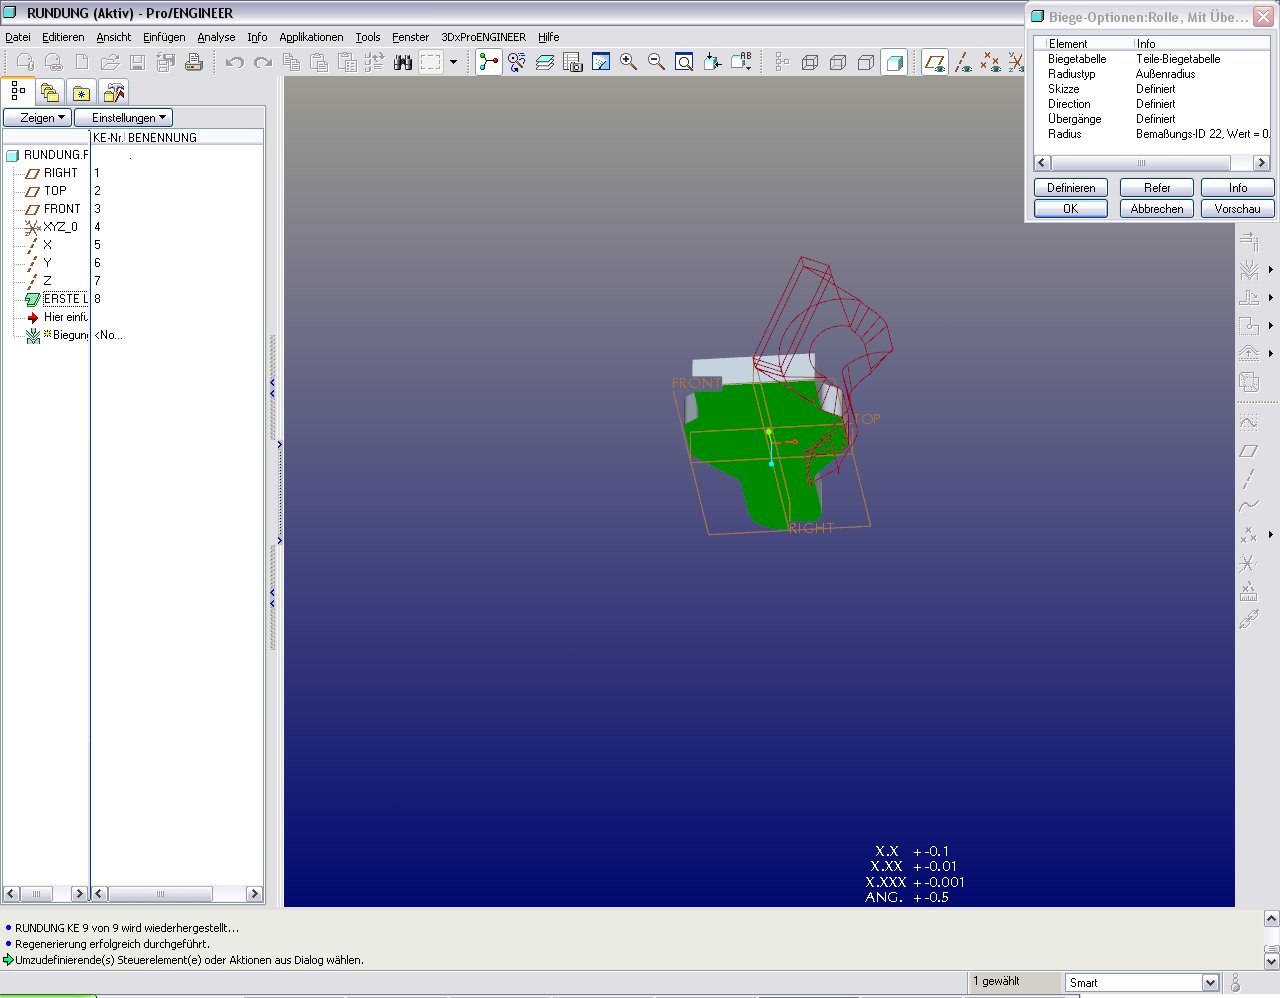
Task: Click the refit view to screen icon
Action: click(684, 62)
